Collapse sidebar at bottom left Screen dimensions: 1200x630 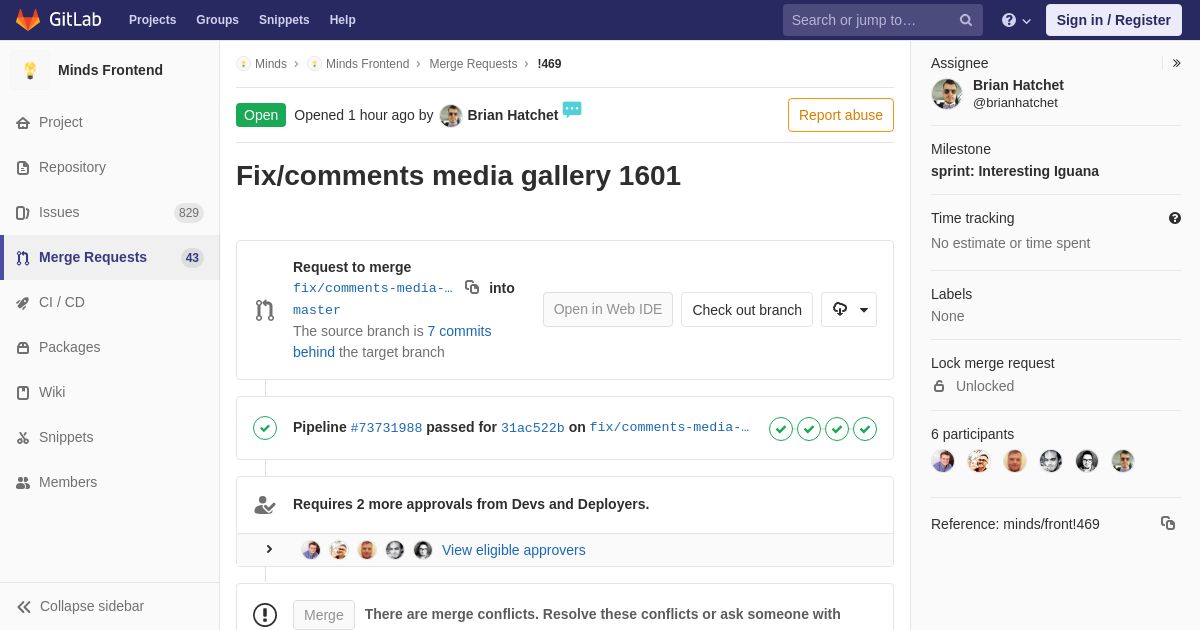point(81,606)
